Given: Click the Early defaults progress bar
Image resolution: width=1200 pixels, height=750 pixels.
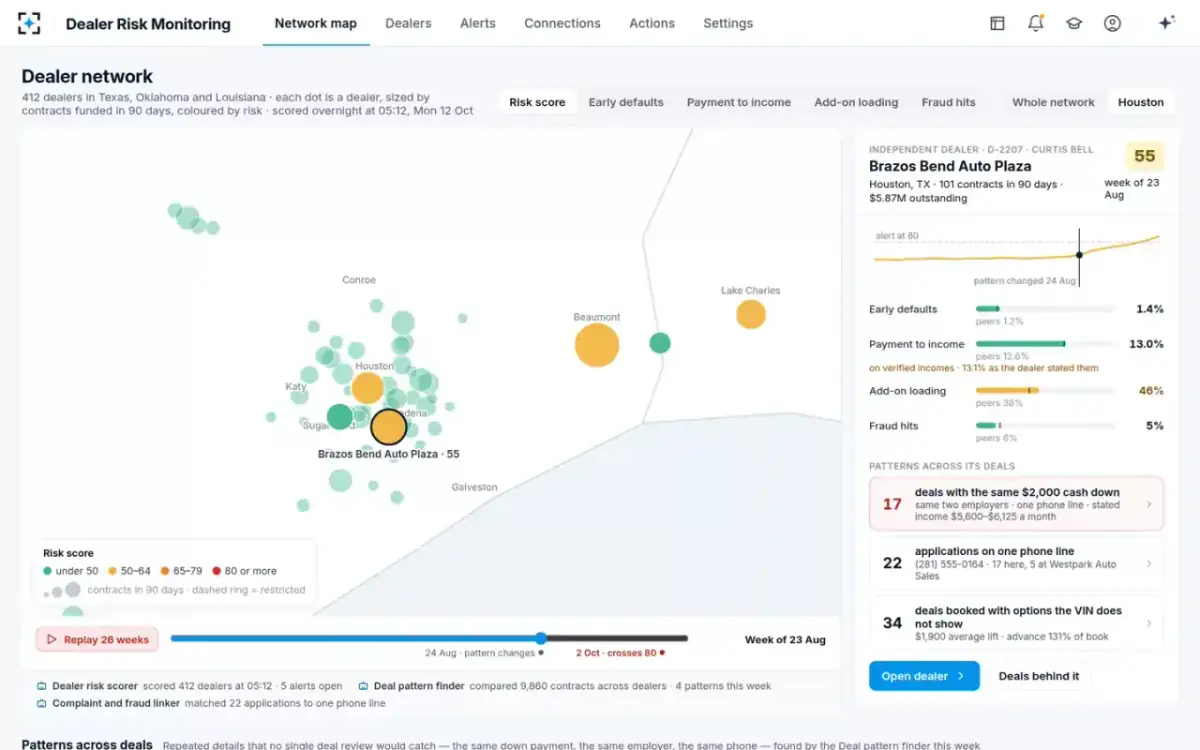Looking at the screenshot, I should tap(1046, 309).
